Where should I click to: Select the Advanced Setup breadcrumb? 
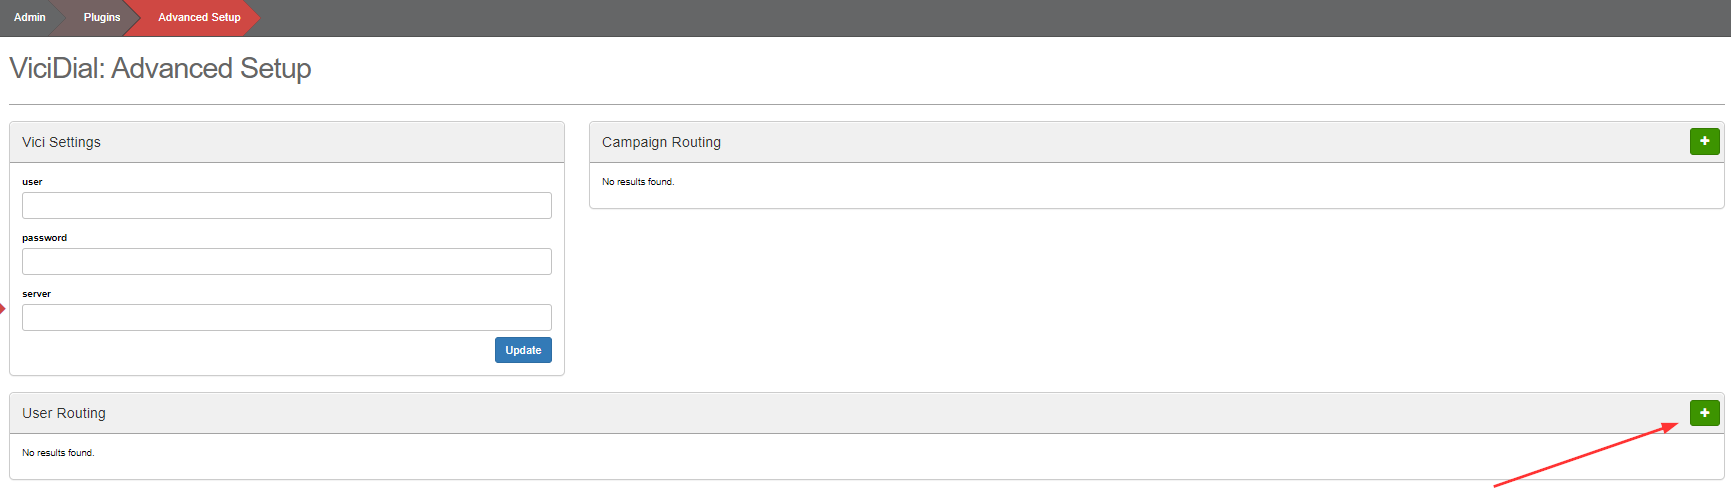pos(199,17)
